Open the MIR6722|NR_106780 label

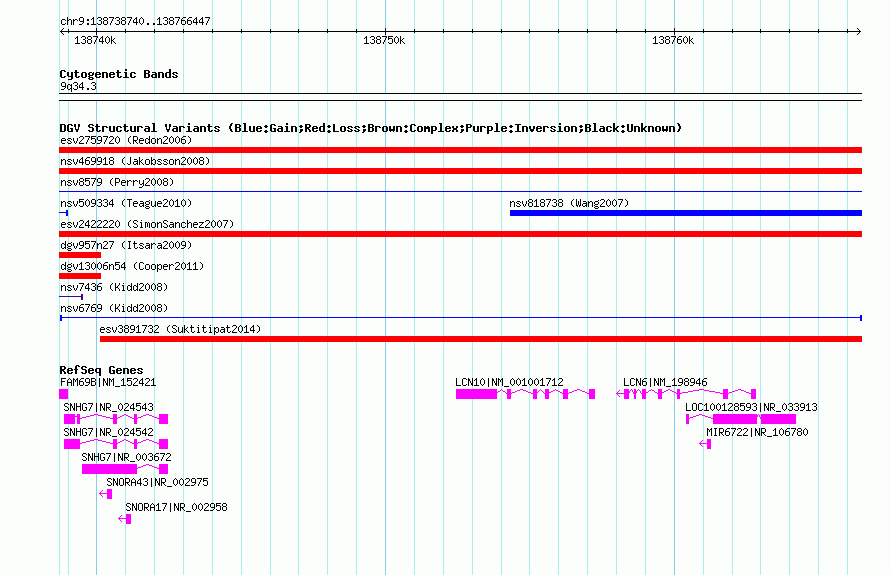click(x=757, y=433)
